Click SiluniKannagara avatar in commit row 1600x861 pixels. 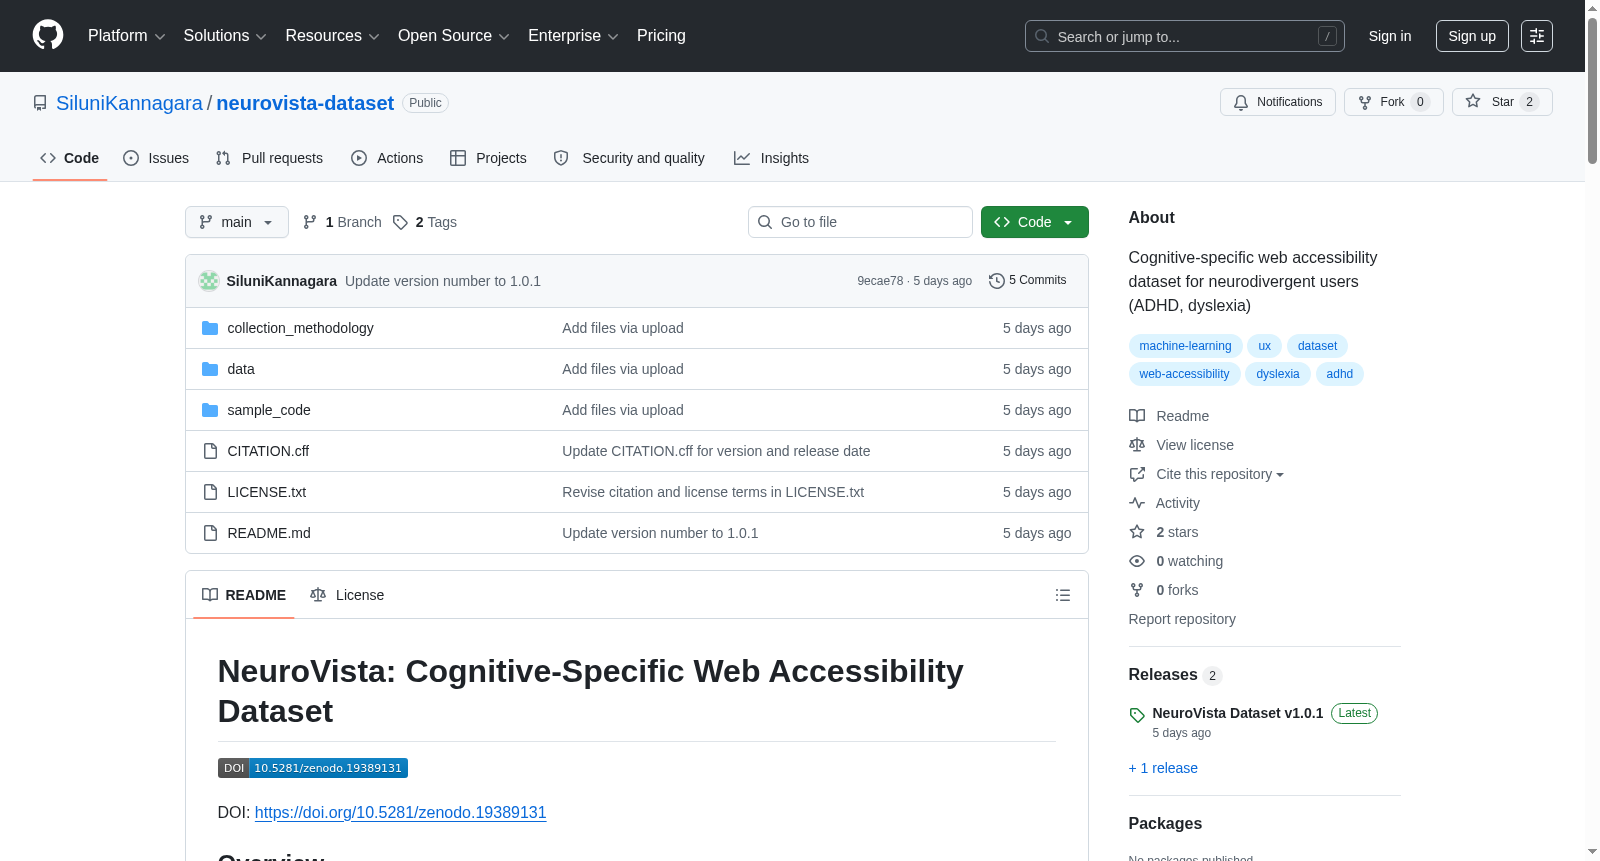209,281
